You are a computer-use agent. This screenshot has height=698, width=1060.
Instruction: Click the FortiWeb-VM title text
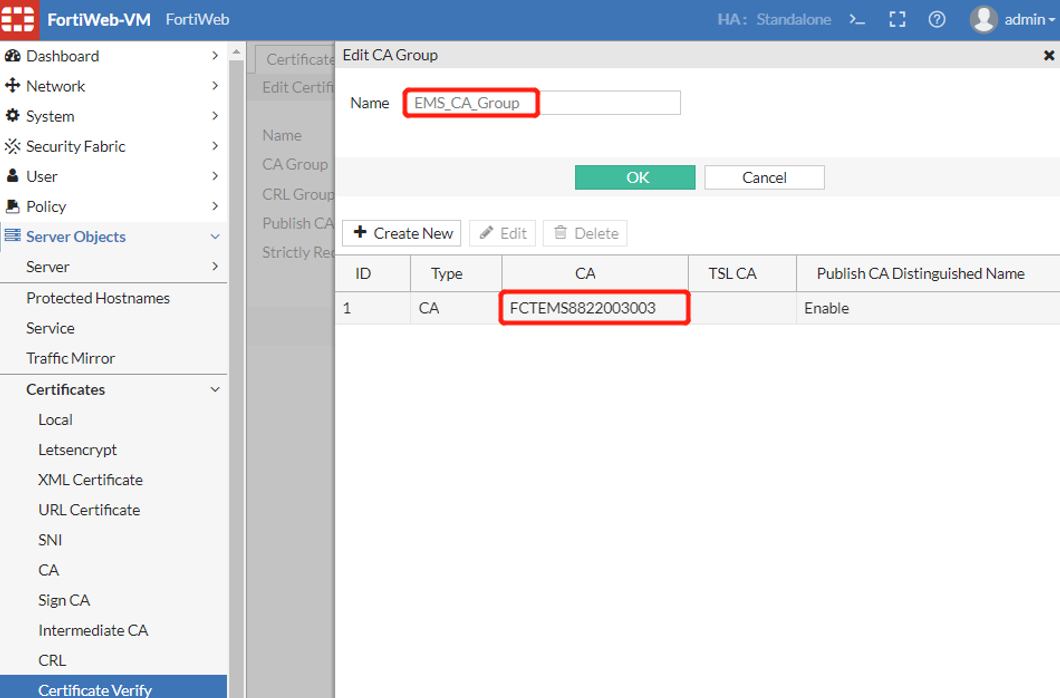[99, 20]
